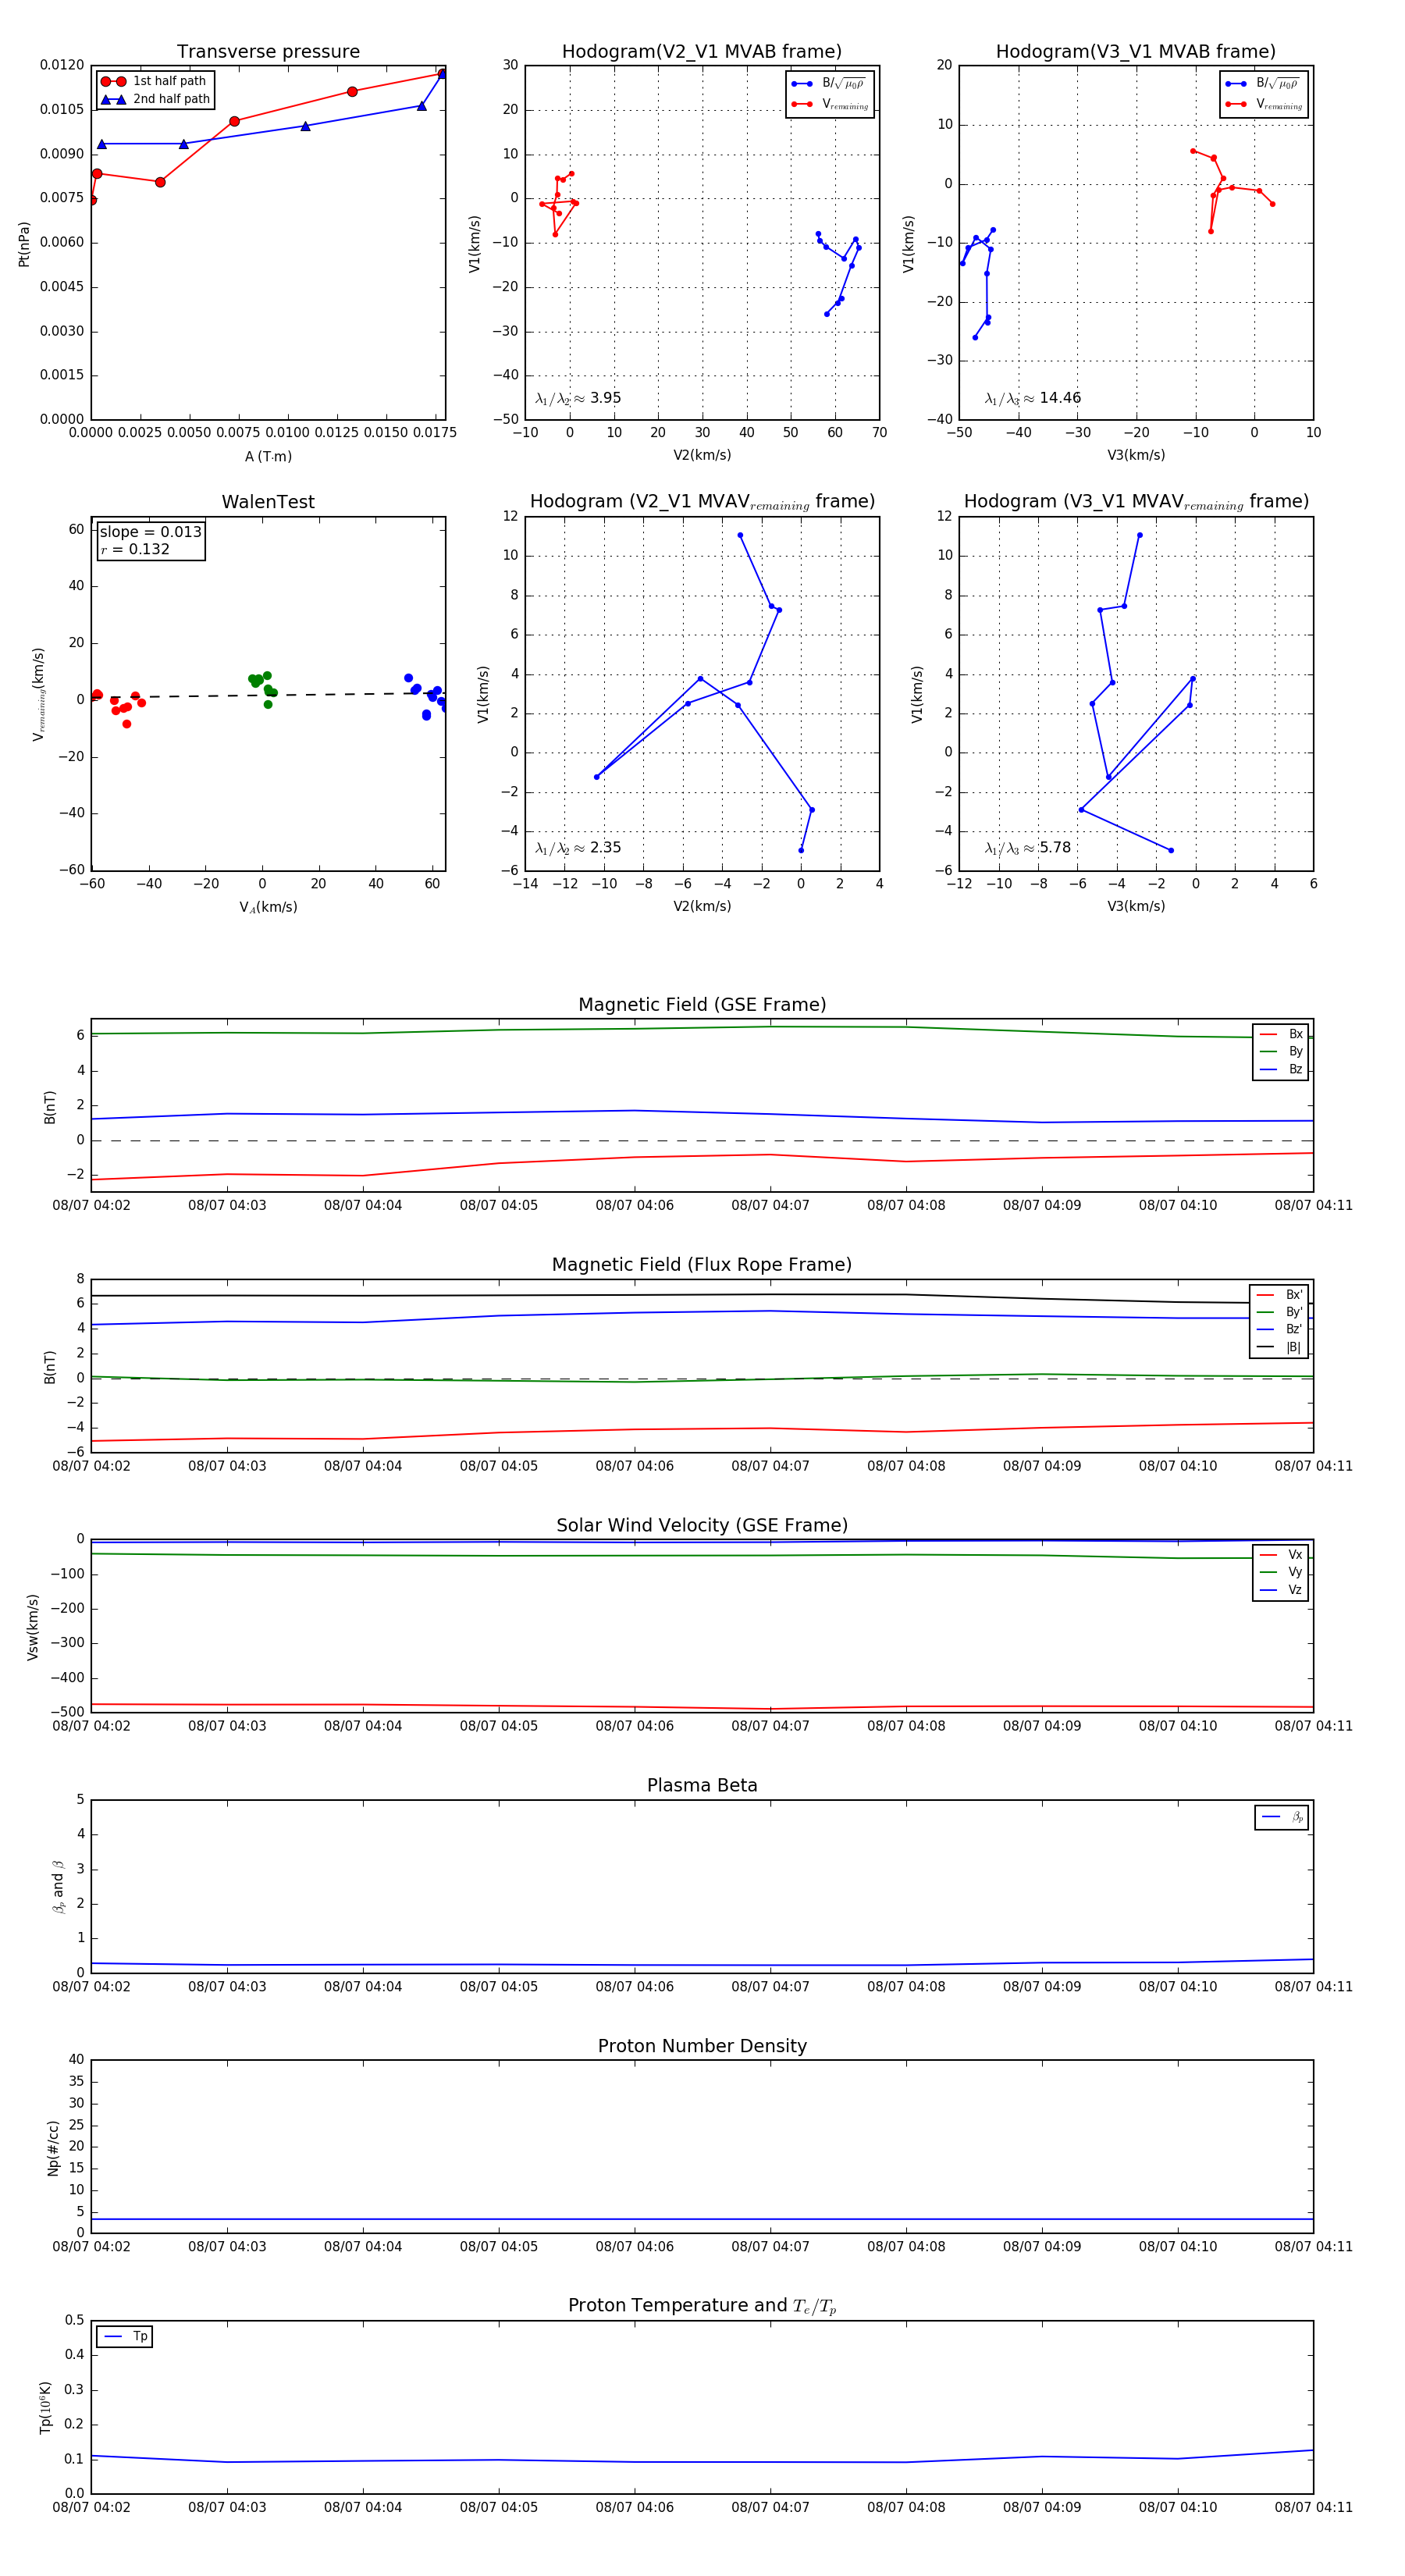Viewport: 1405px width, 2576px height.
Task: Click the "Np(#/cc)" y-axis label
Action: pos(53,2148)
